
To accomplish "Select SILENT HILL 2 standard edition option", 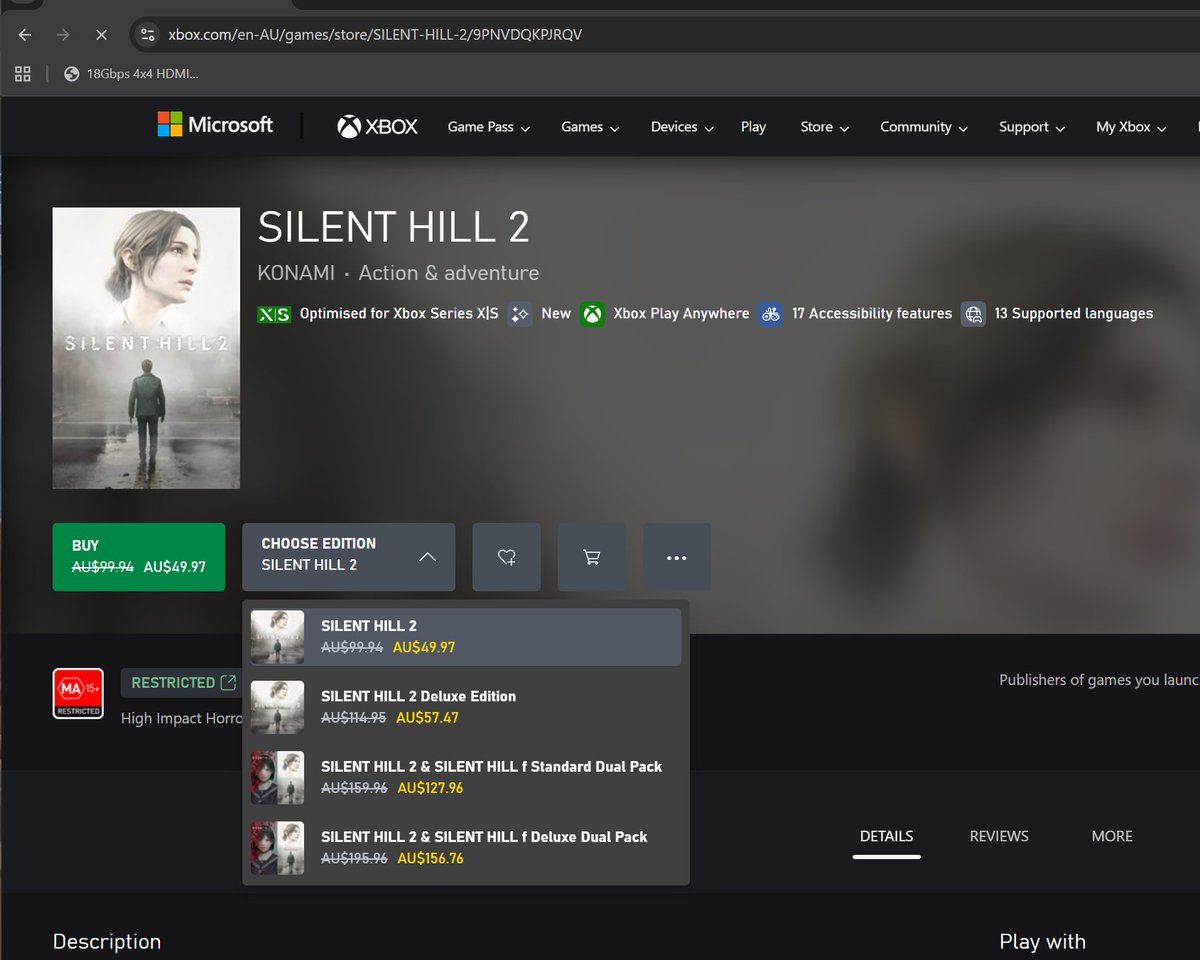I will (465, 637).
